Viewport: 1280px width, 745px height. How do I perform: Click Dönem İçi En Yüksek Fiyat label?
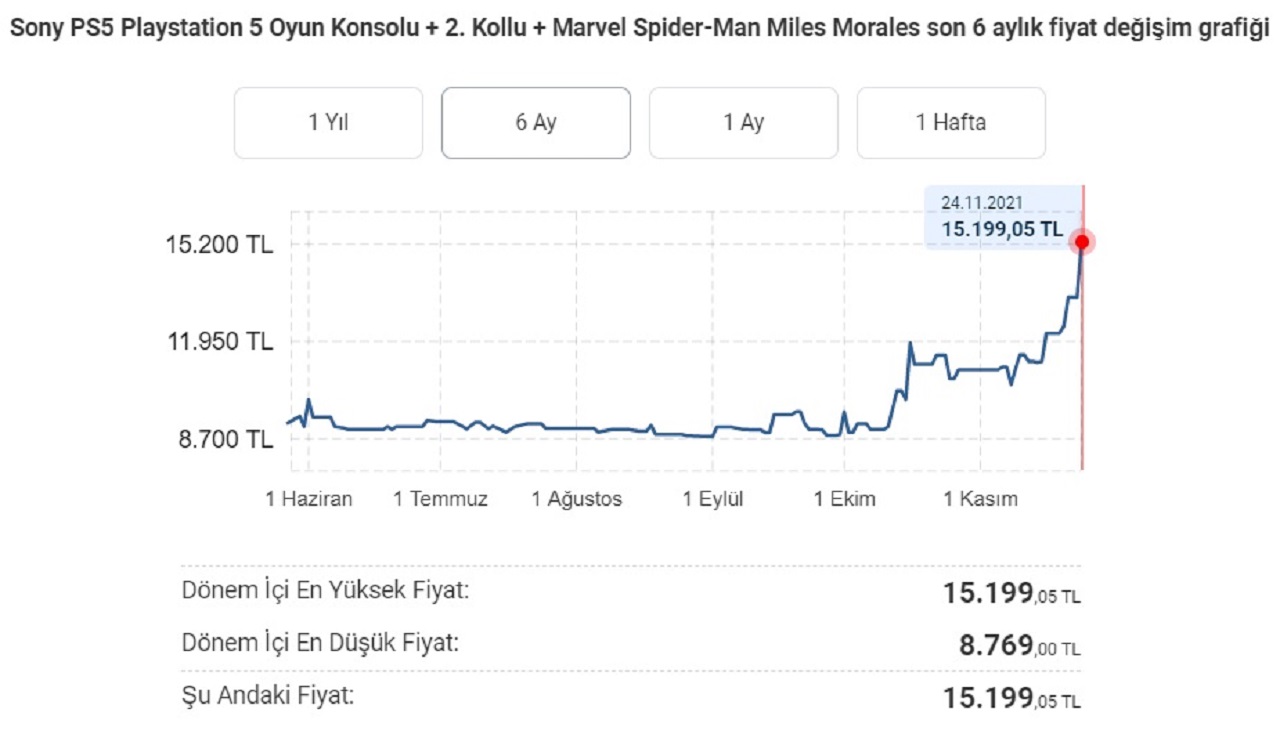point(325,590)
